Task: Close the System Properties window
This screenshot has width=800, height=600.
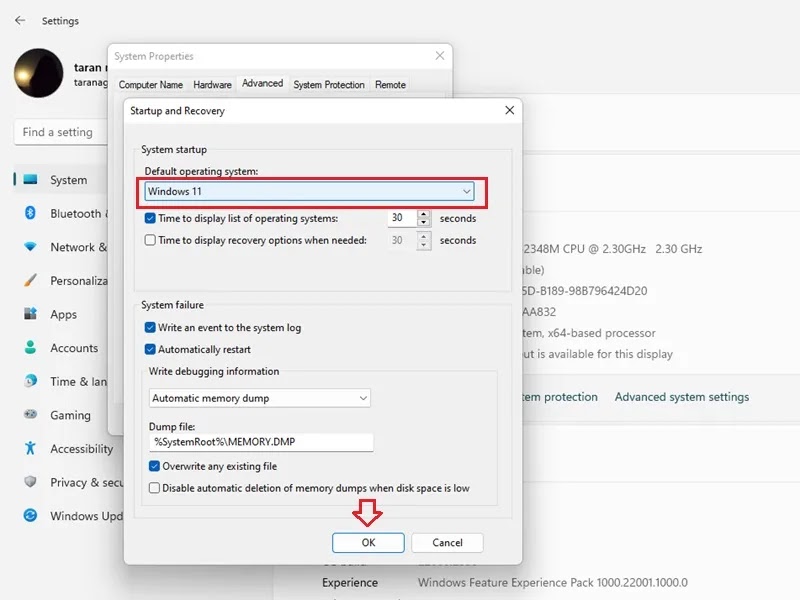Action: pos(440,56)
